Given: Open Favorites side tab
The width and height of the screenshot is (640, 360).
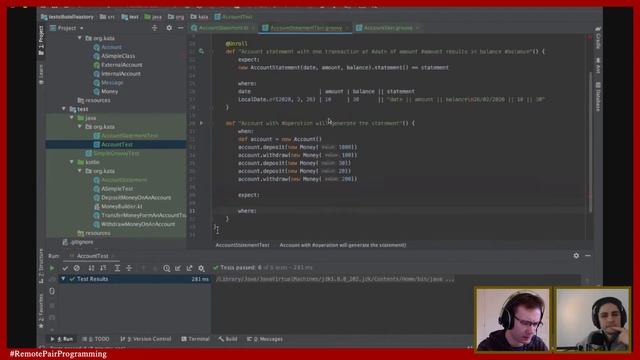Looking at the screenshot, I should (x=41, y=311).
